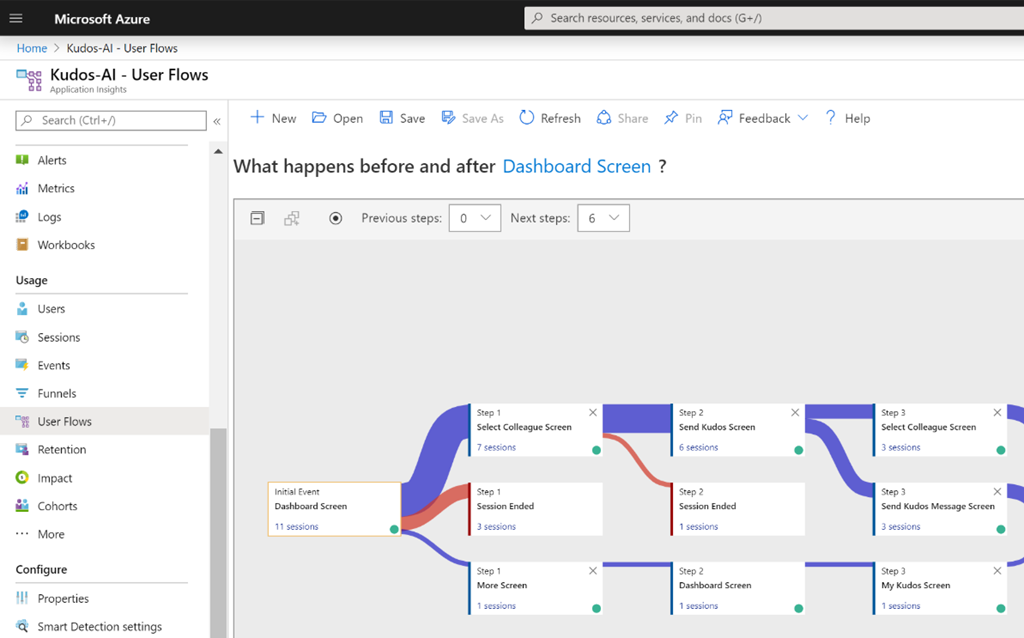Screen dimensions: 1024x638
Task: Pin the chart with Pin button
Action: coord(682,118)
